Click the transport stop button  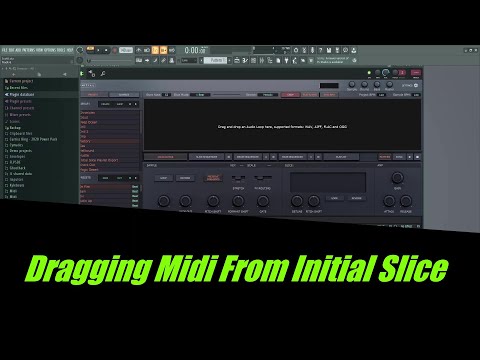[106, 50]
